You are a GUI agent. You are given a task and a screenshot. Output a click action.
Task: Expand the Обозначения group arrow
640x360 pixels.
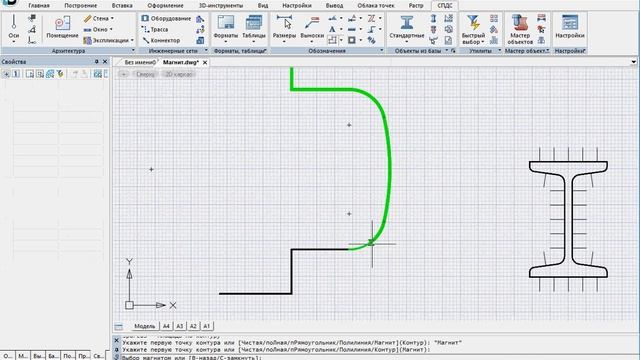click(382, 51)
